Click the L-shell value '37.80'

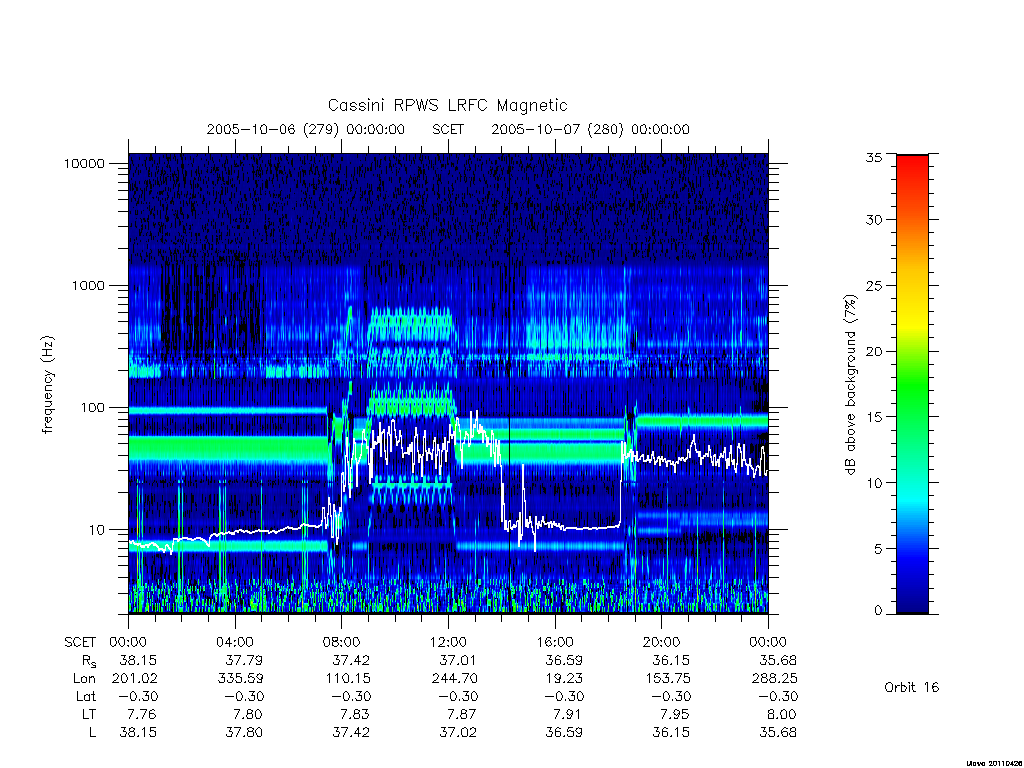(244, 733)
